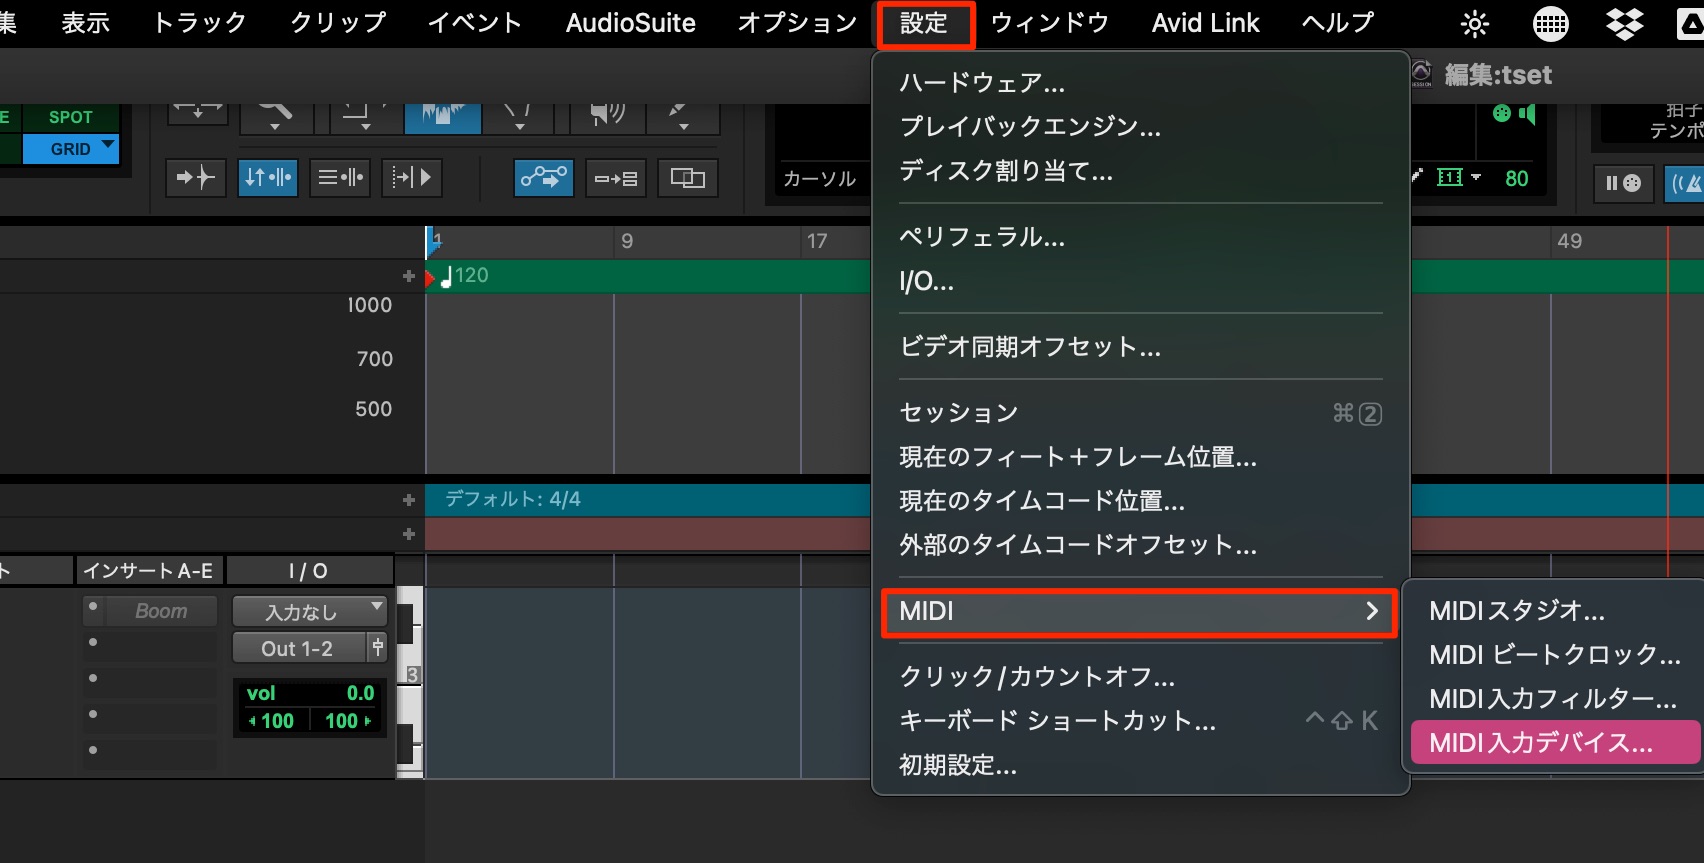Viewport: 1704px width, 863px height.
Task: Open the macOS brightness sun icon
Action: 1475,23
